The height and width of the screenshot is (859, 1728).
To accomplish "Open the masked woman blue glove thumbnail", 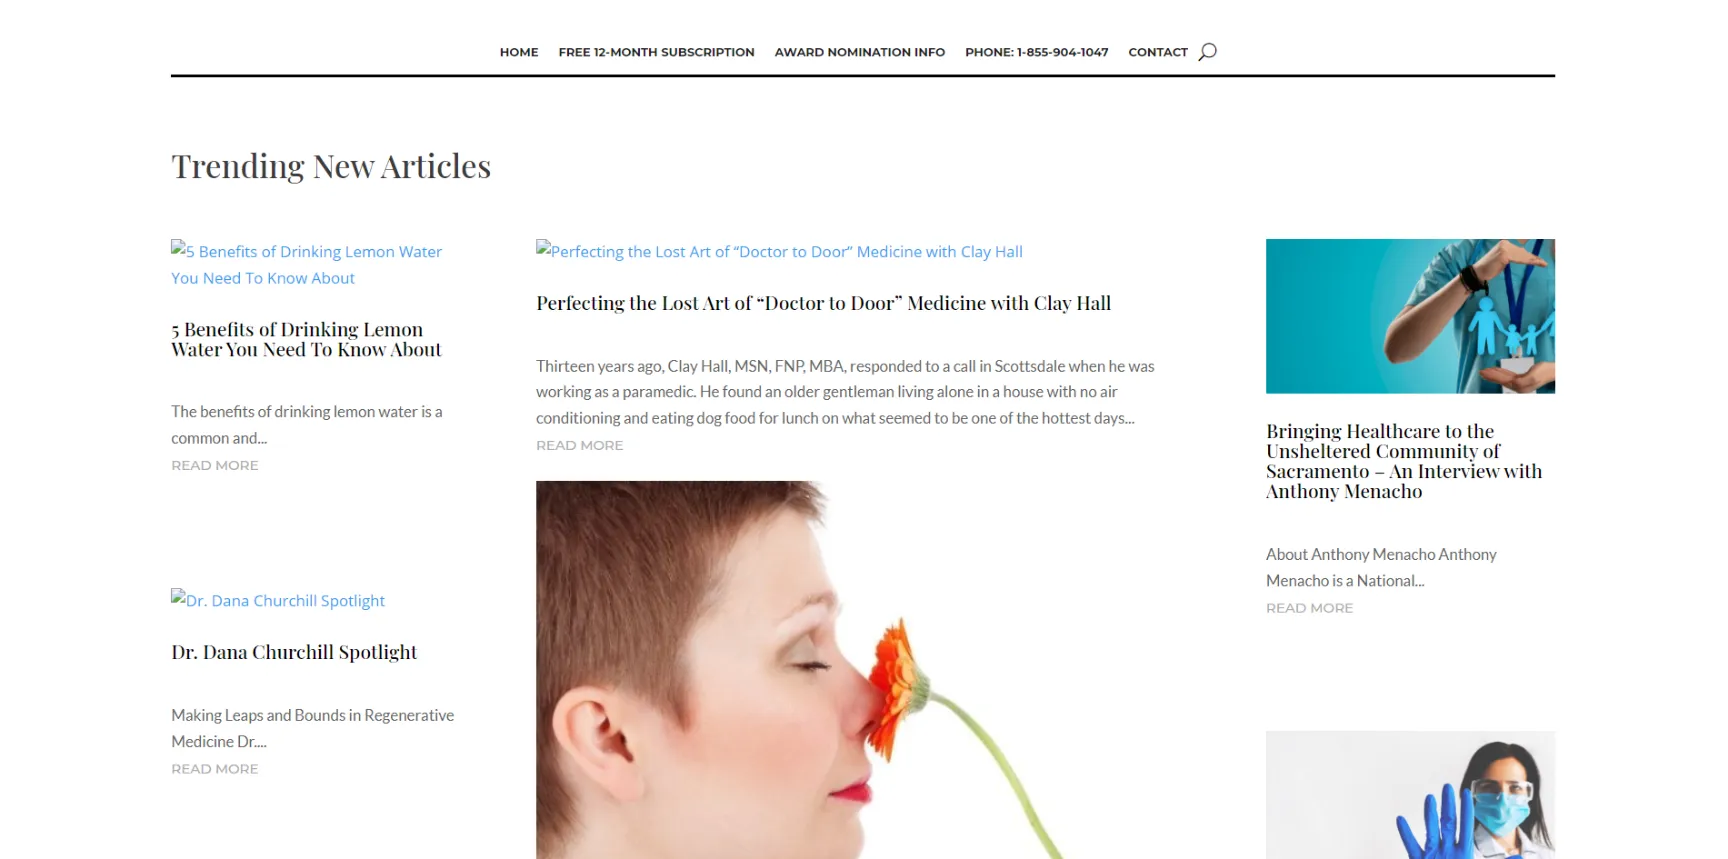I will coord(1410,795).
